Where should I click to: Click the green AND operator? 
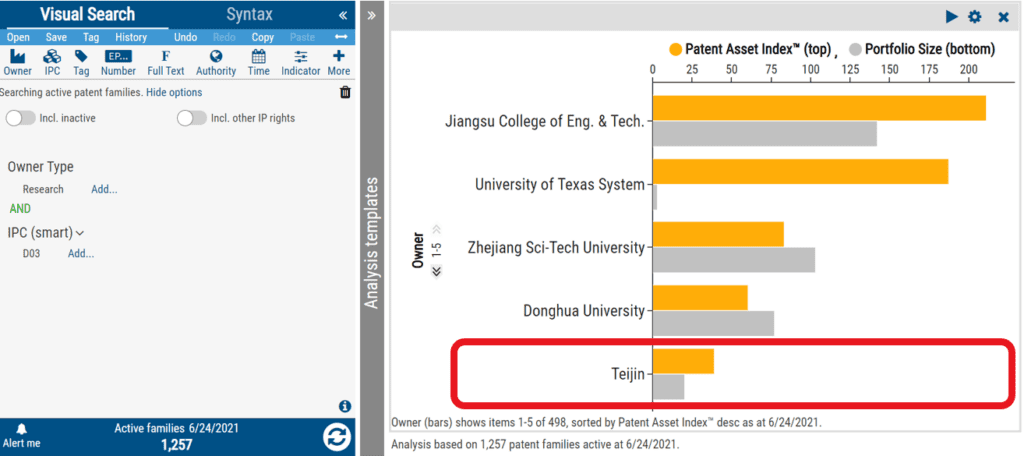pyautogui.click(x=20, y=209)
